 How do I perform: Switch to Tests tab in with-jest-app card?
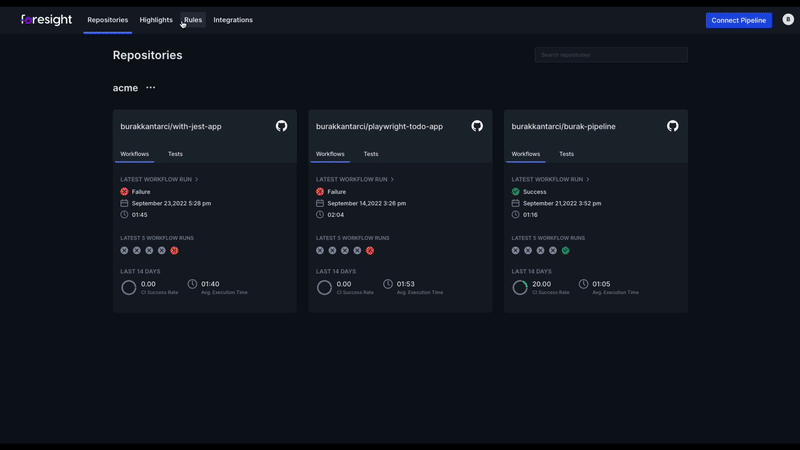coord(175,154)
